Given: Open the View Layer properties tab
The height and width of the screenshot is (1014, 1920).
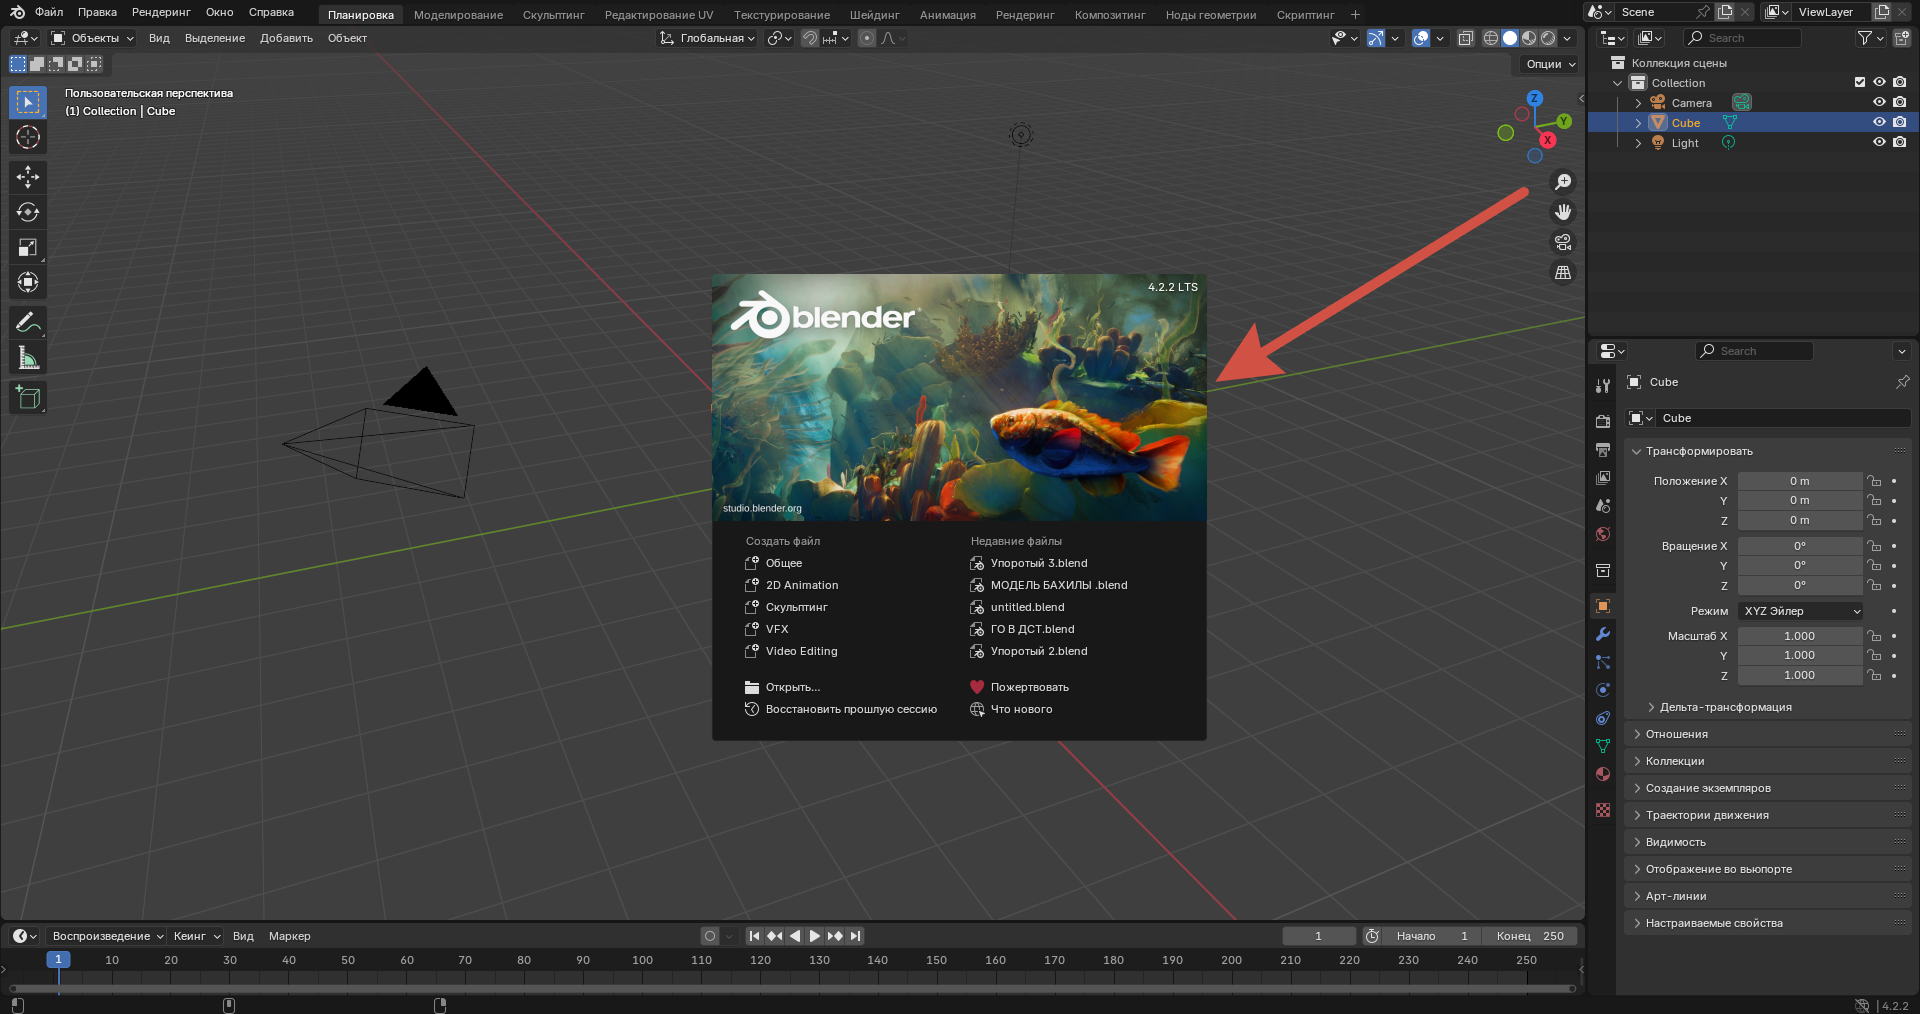Looking at the screenshot, I should click(1603, 478).
